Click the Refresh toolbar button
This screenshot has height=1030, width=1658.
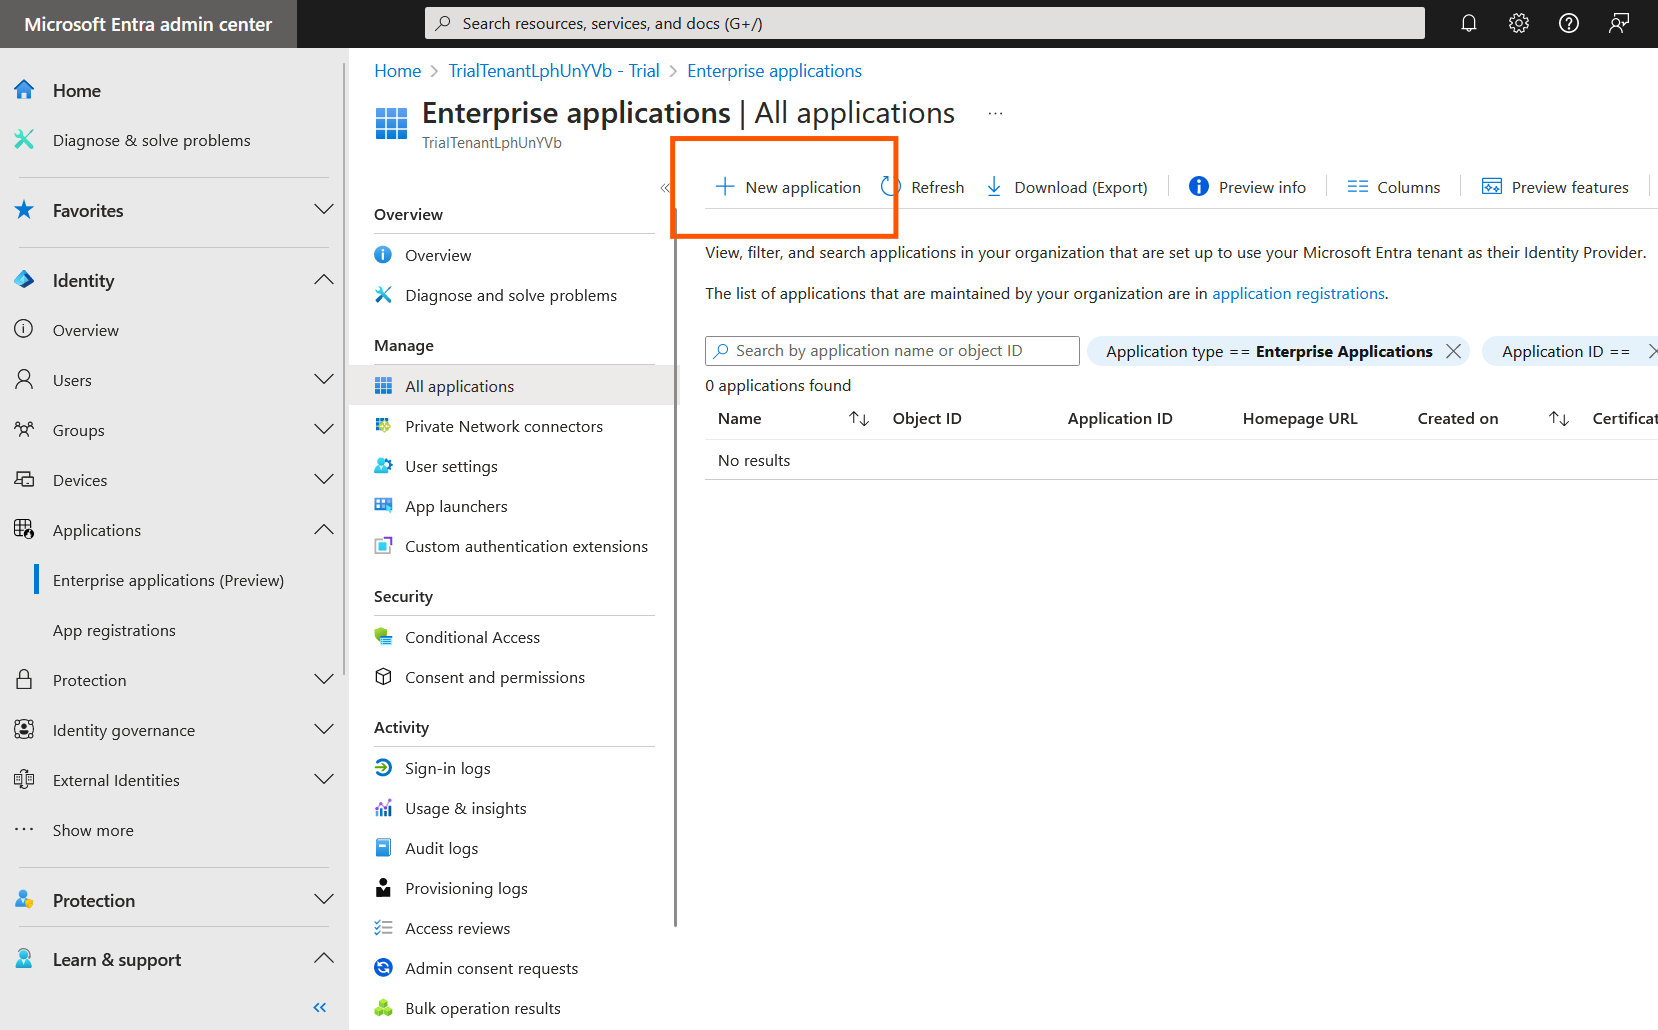[x=923, y=187]
